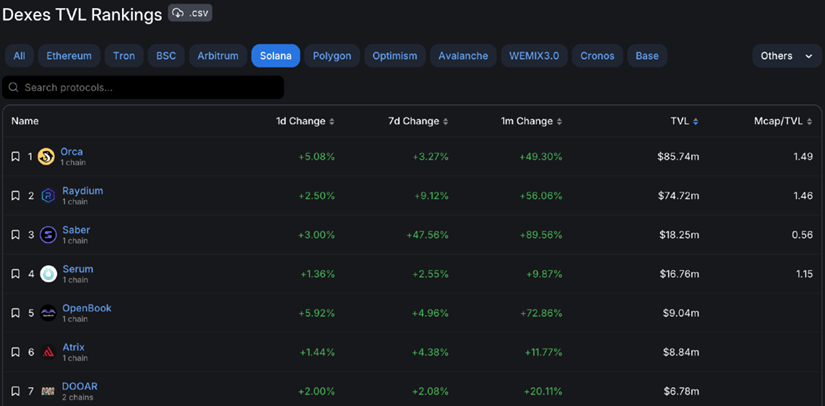Viewport: 825px width, 406px height.
Task: Select Raydium Mcap/TVL value 1.46
Action: point(803,196)
